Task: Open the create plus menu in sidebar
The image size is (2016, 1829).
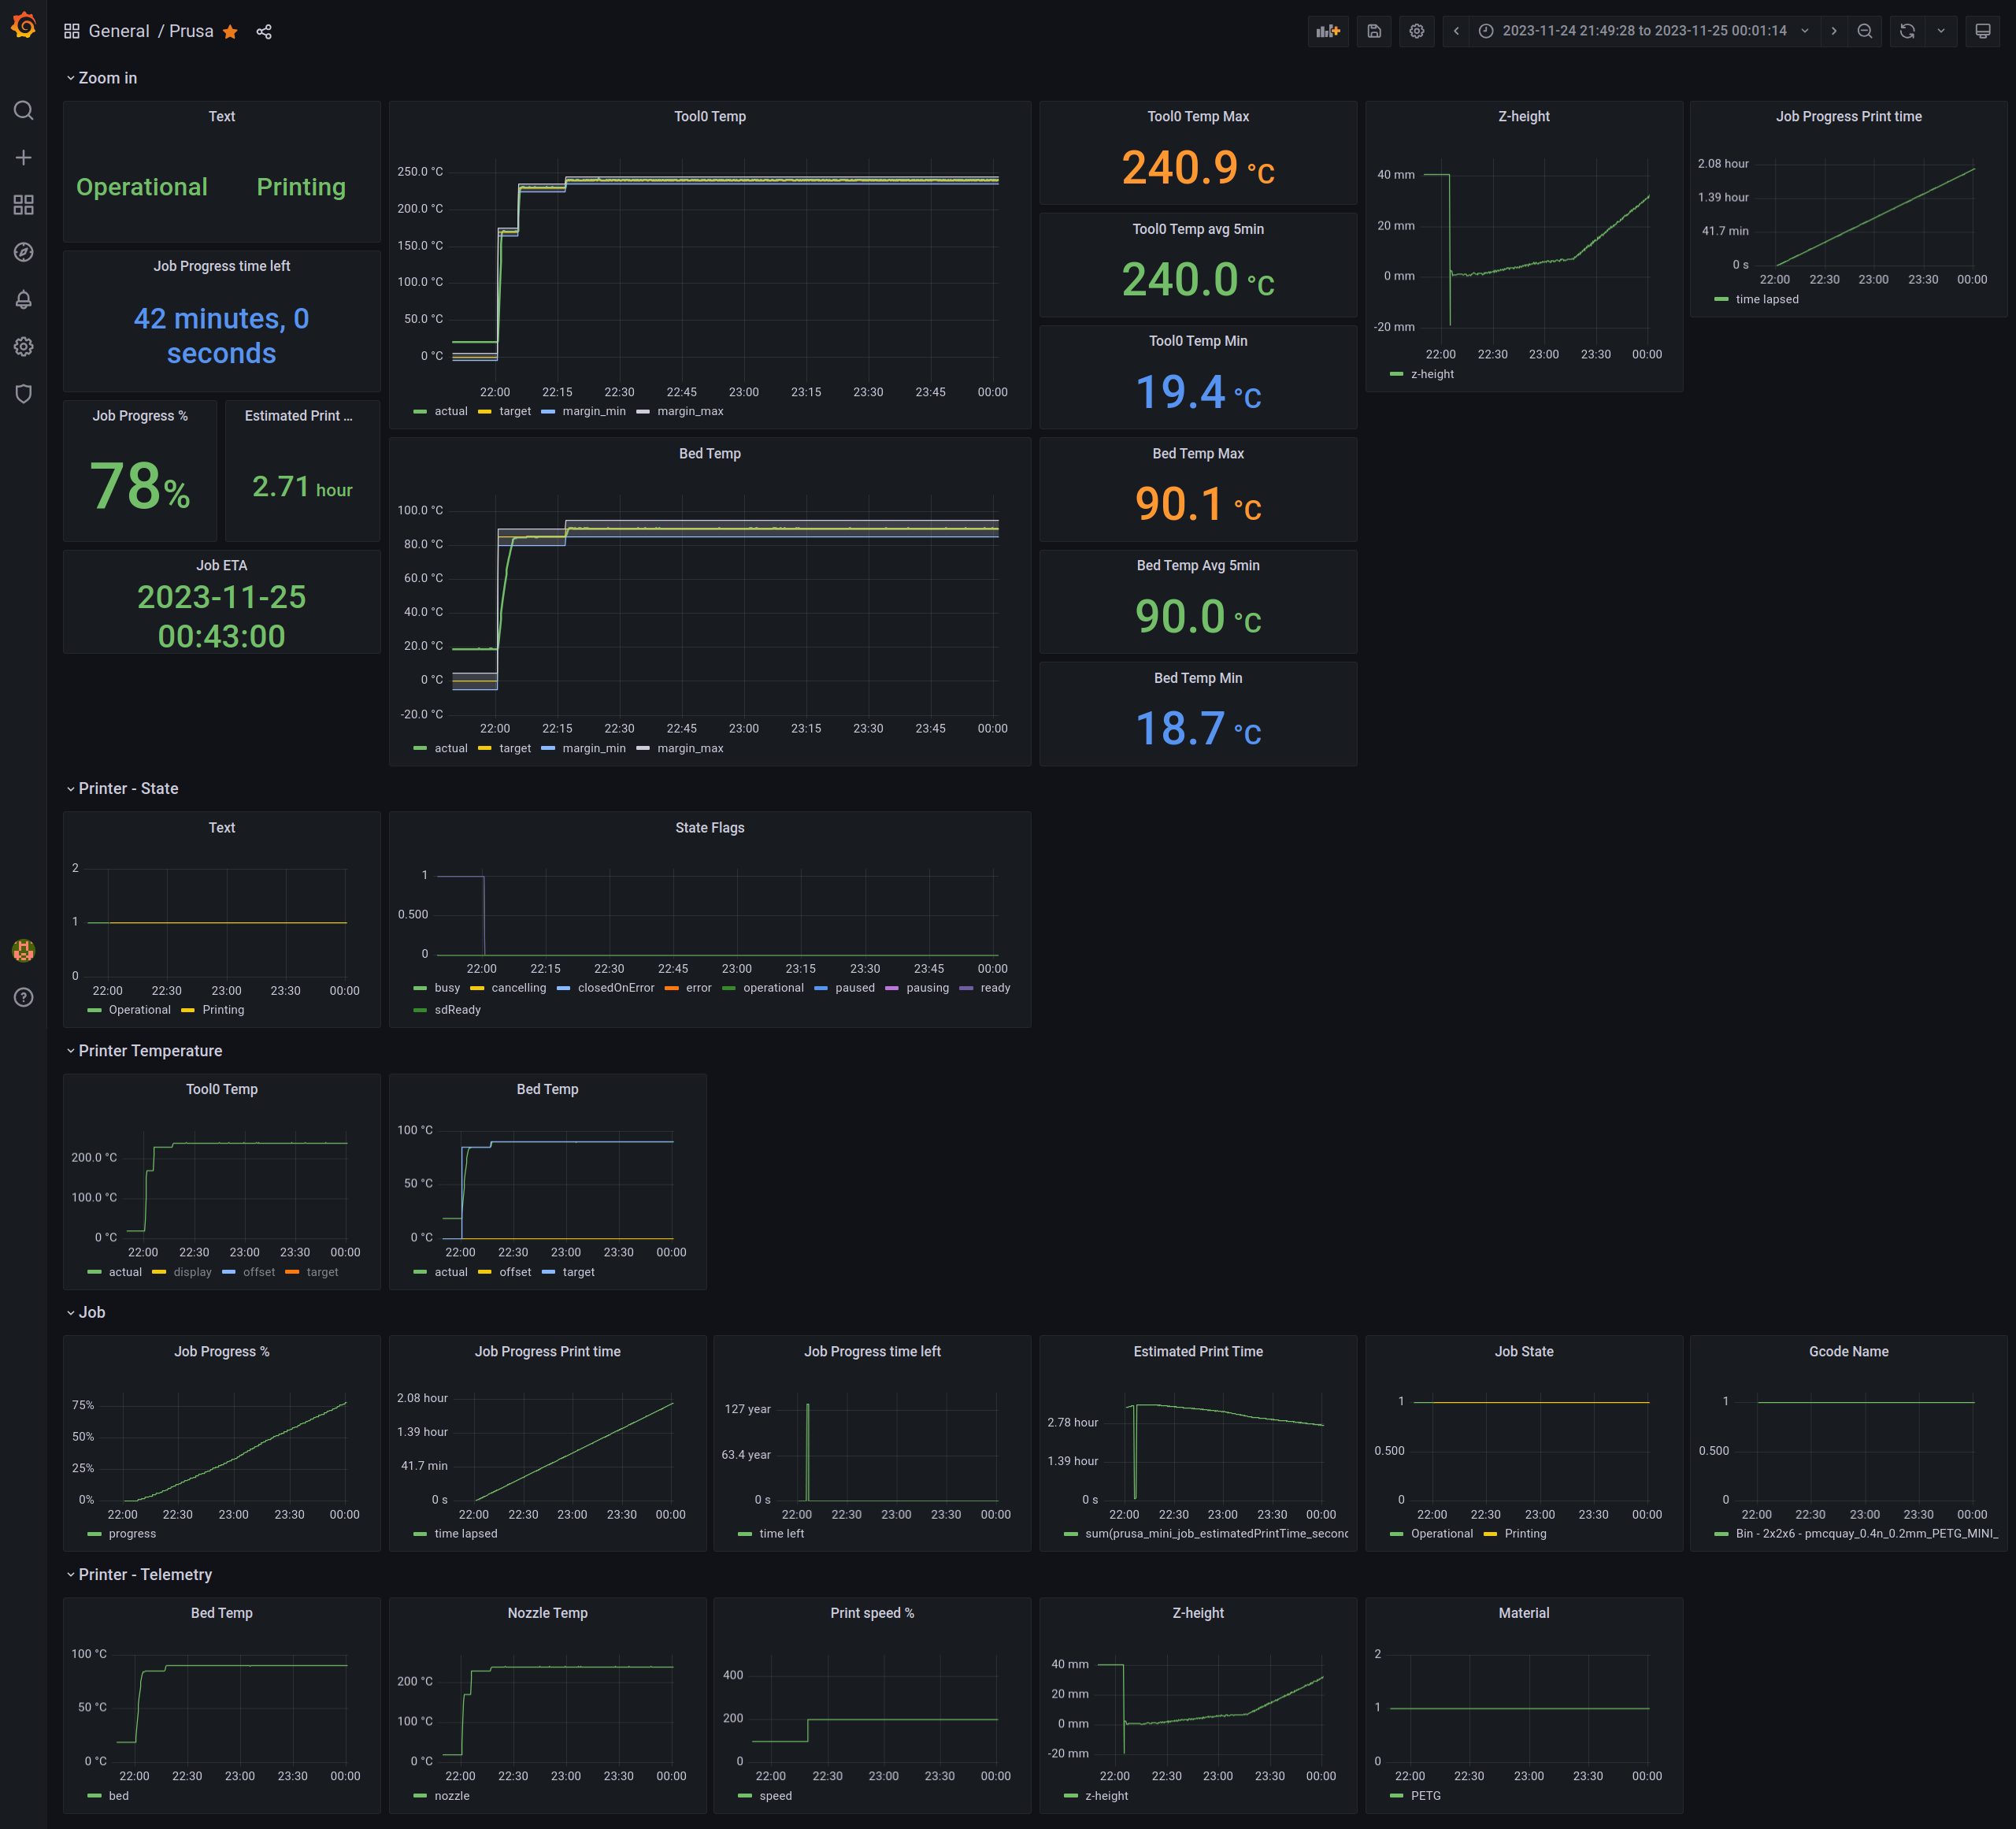Action: tap(23, 157)
